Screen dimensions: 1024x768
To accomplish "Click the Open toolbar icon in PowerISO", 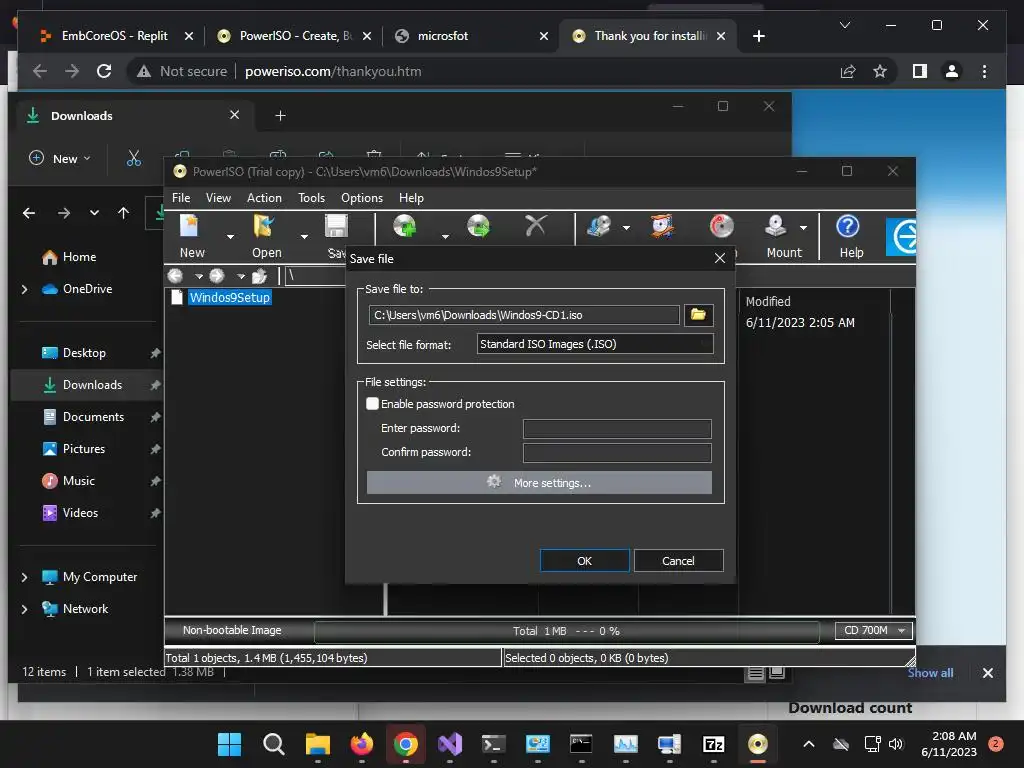I will (264, 227).
